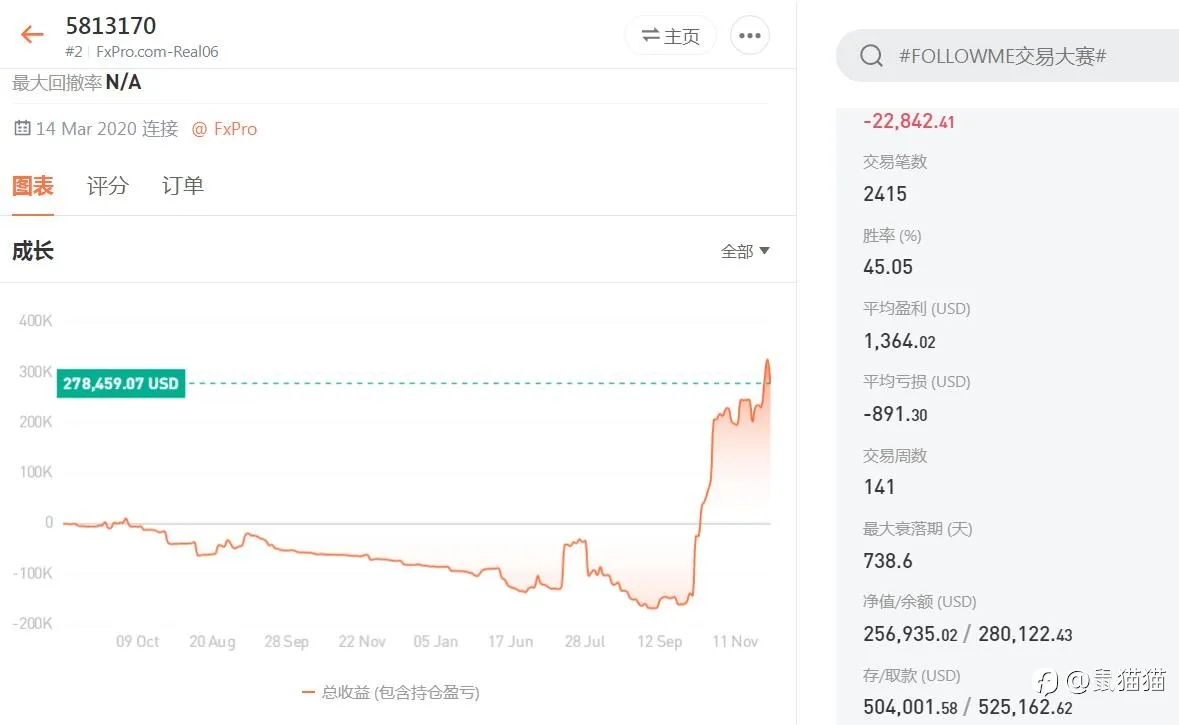The image size is (1179, 725).
Task: Open the @ FxPro broker link
Action: tap(224, 129)
